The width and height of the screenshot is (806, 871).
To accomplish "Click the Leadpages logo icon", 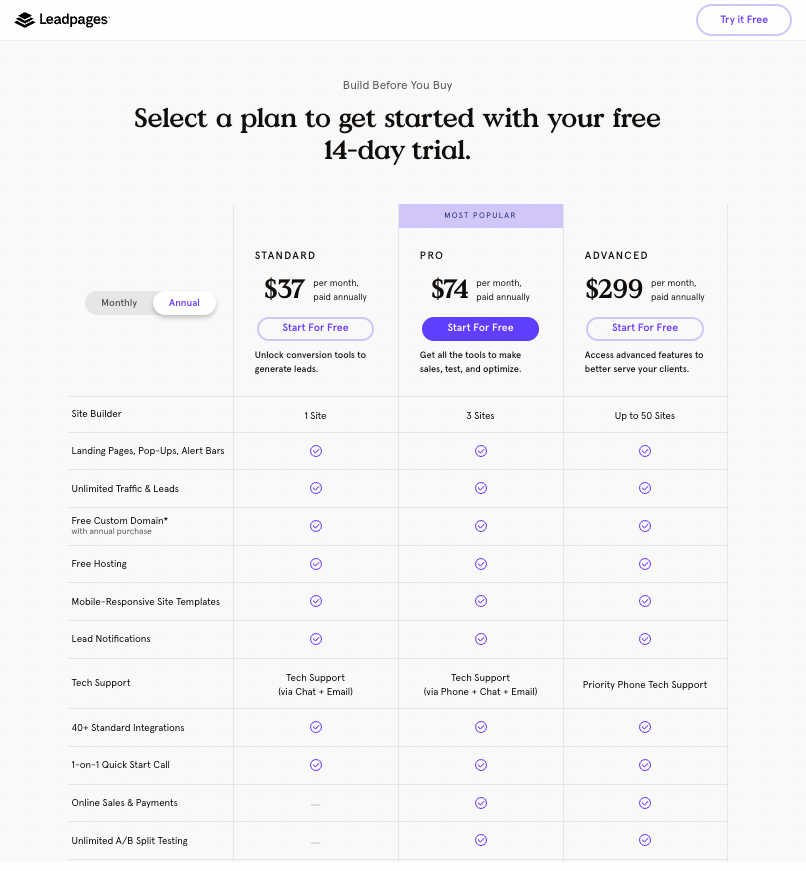I will (24, 20).
